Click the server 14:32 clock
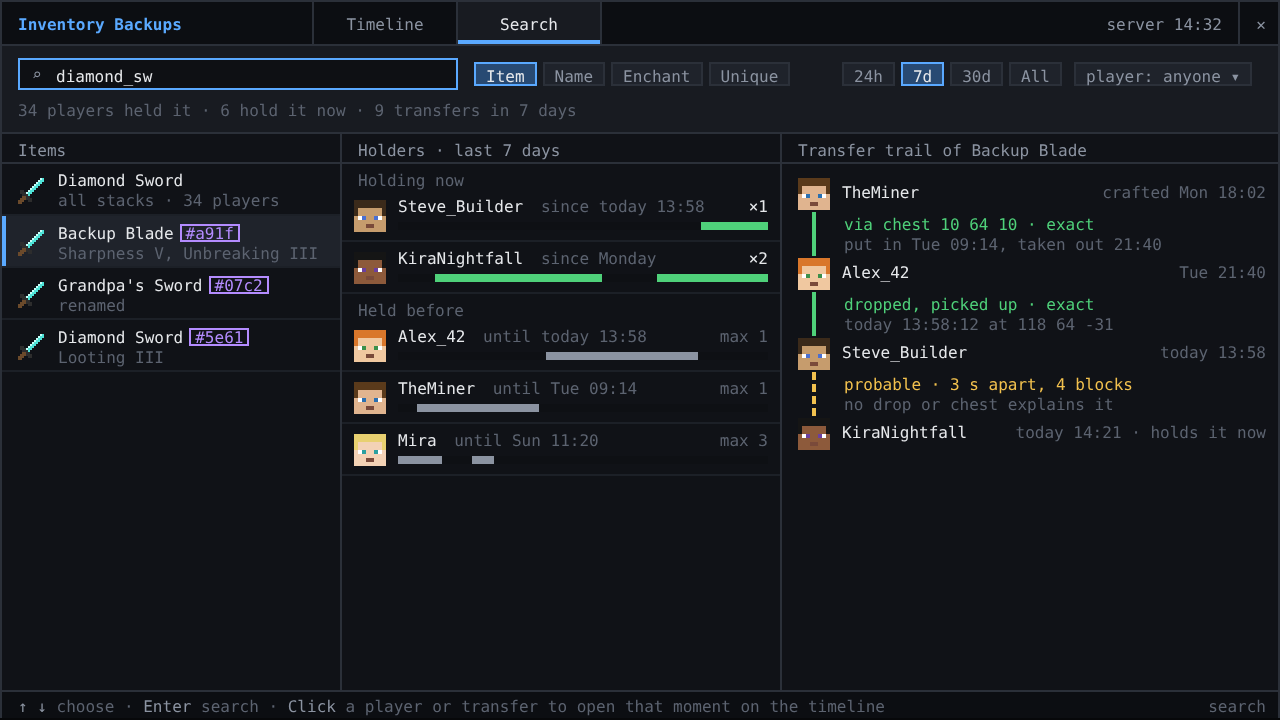Screen dimensions: 1280x720 coord(1164,24)
